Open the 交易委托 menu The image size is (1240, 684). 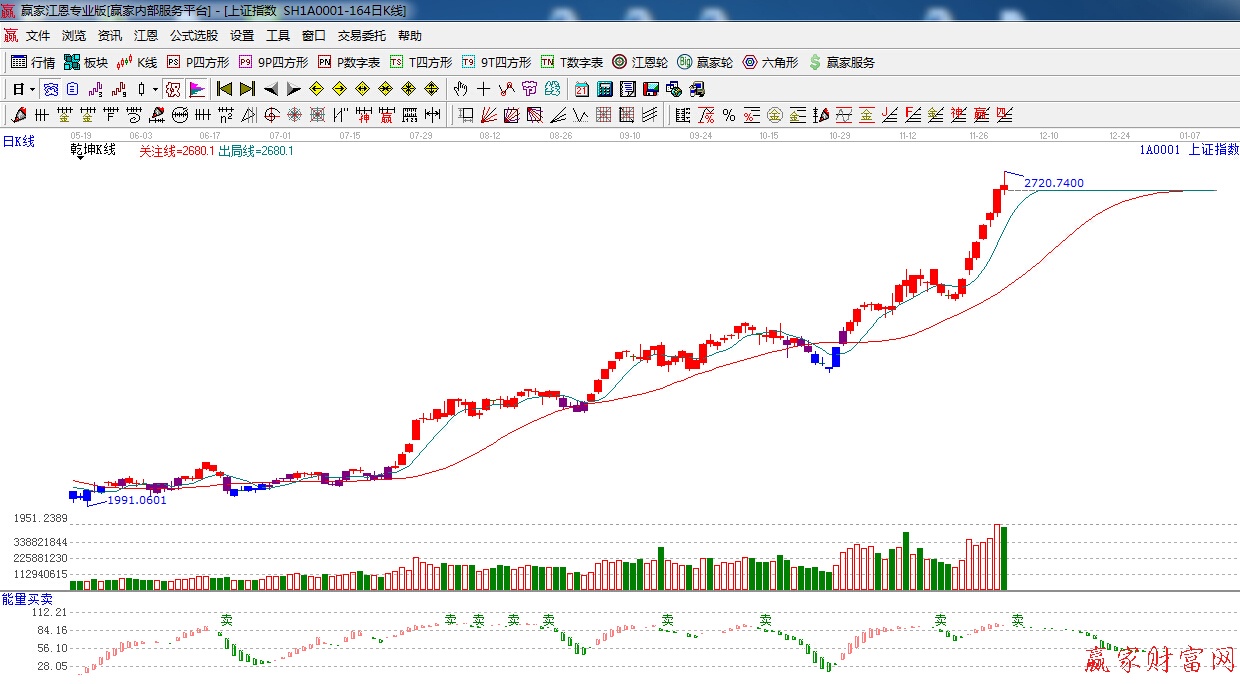tap(361, 36)
